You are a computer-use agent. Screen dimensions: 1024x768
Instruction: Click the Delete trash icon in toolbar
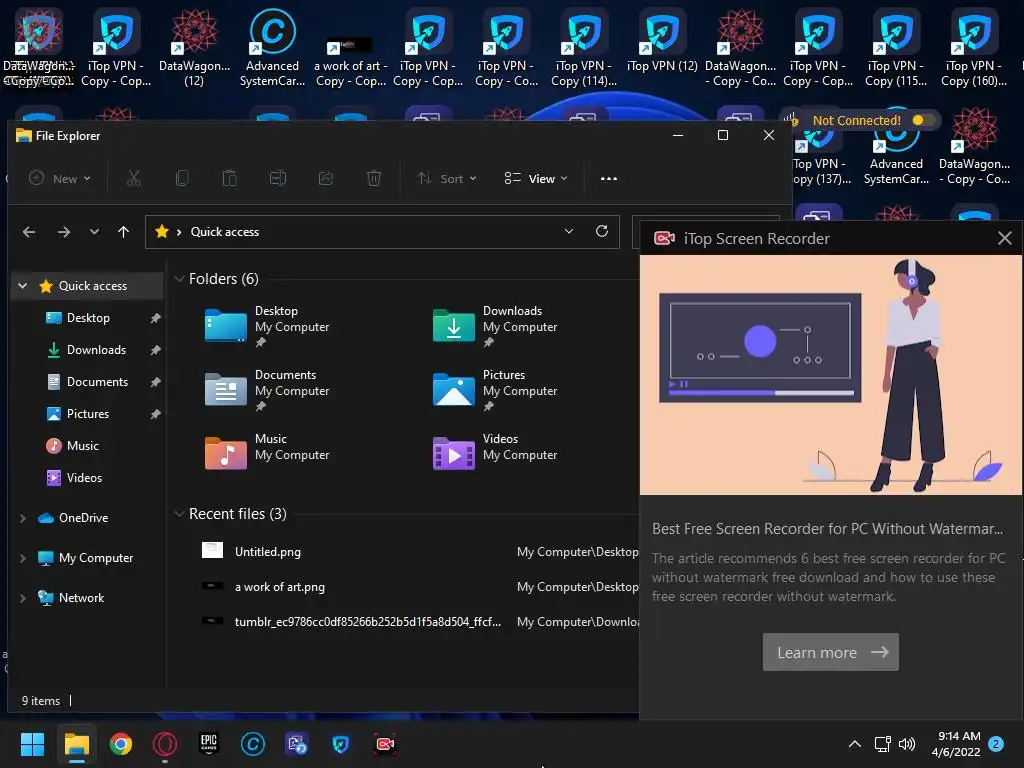[x=374, y=178]
